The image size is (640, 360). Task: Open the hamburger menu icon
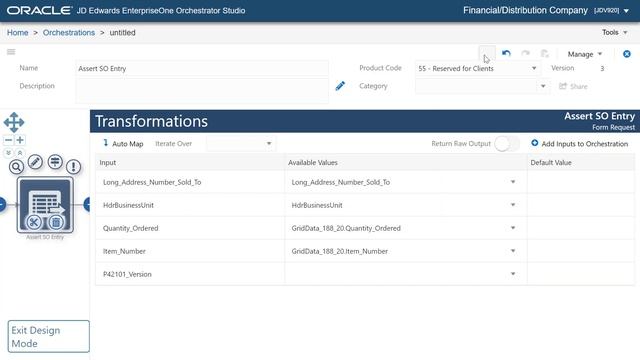(x=11, y=52)
